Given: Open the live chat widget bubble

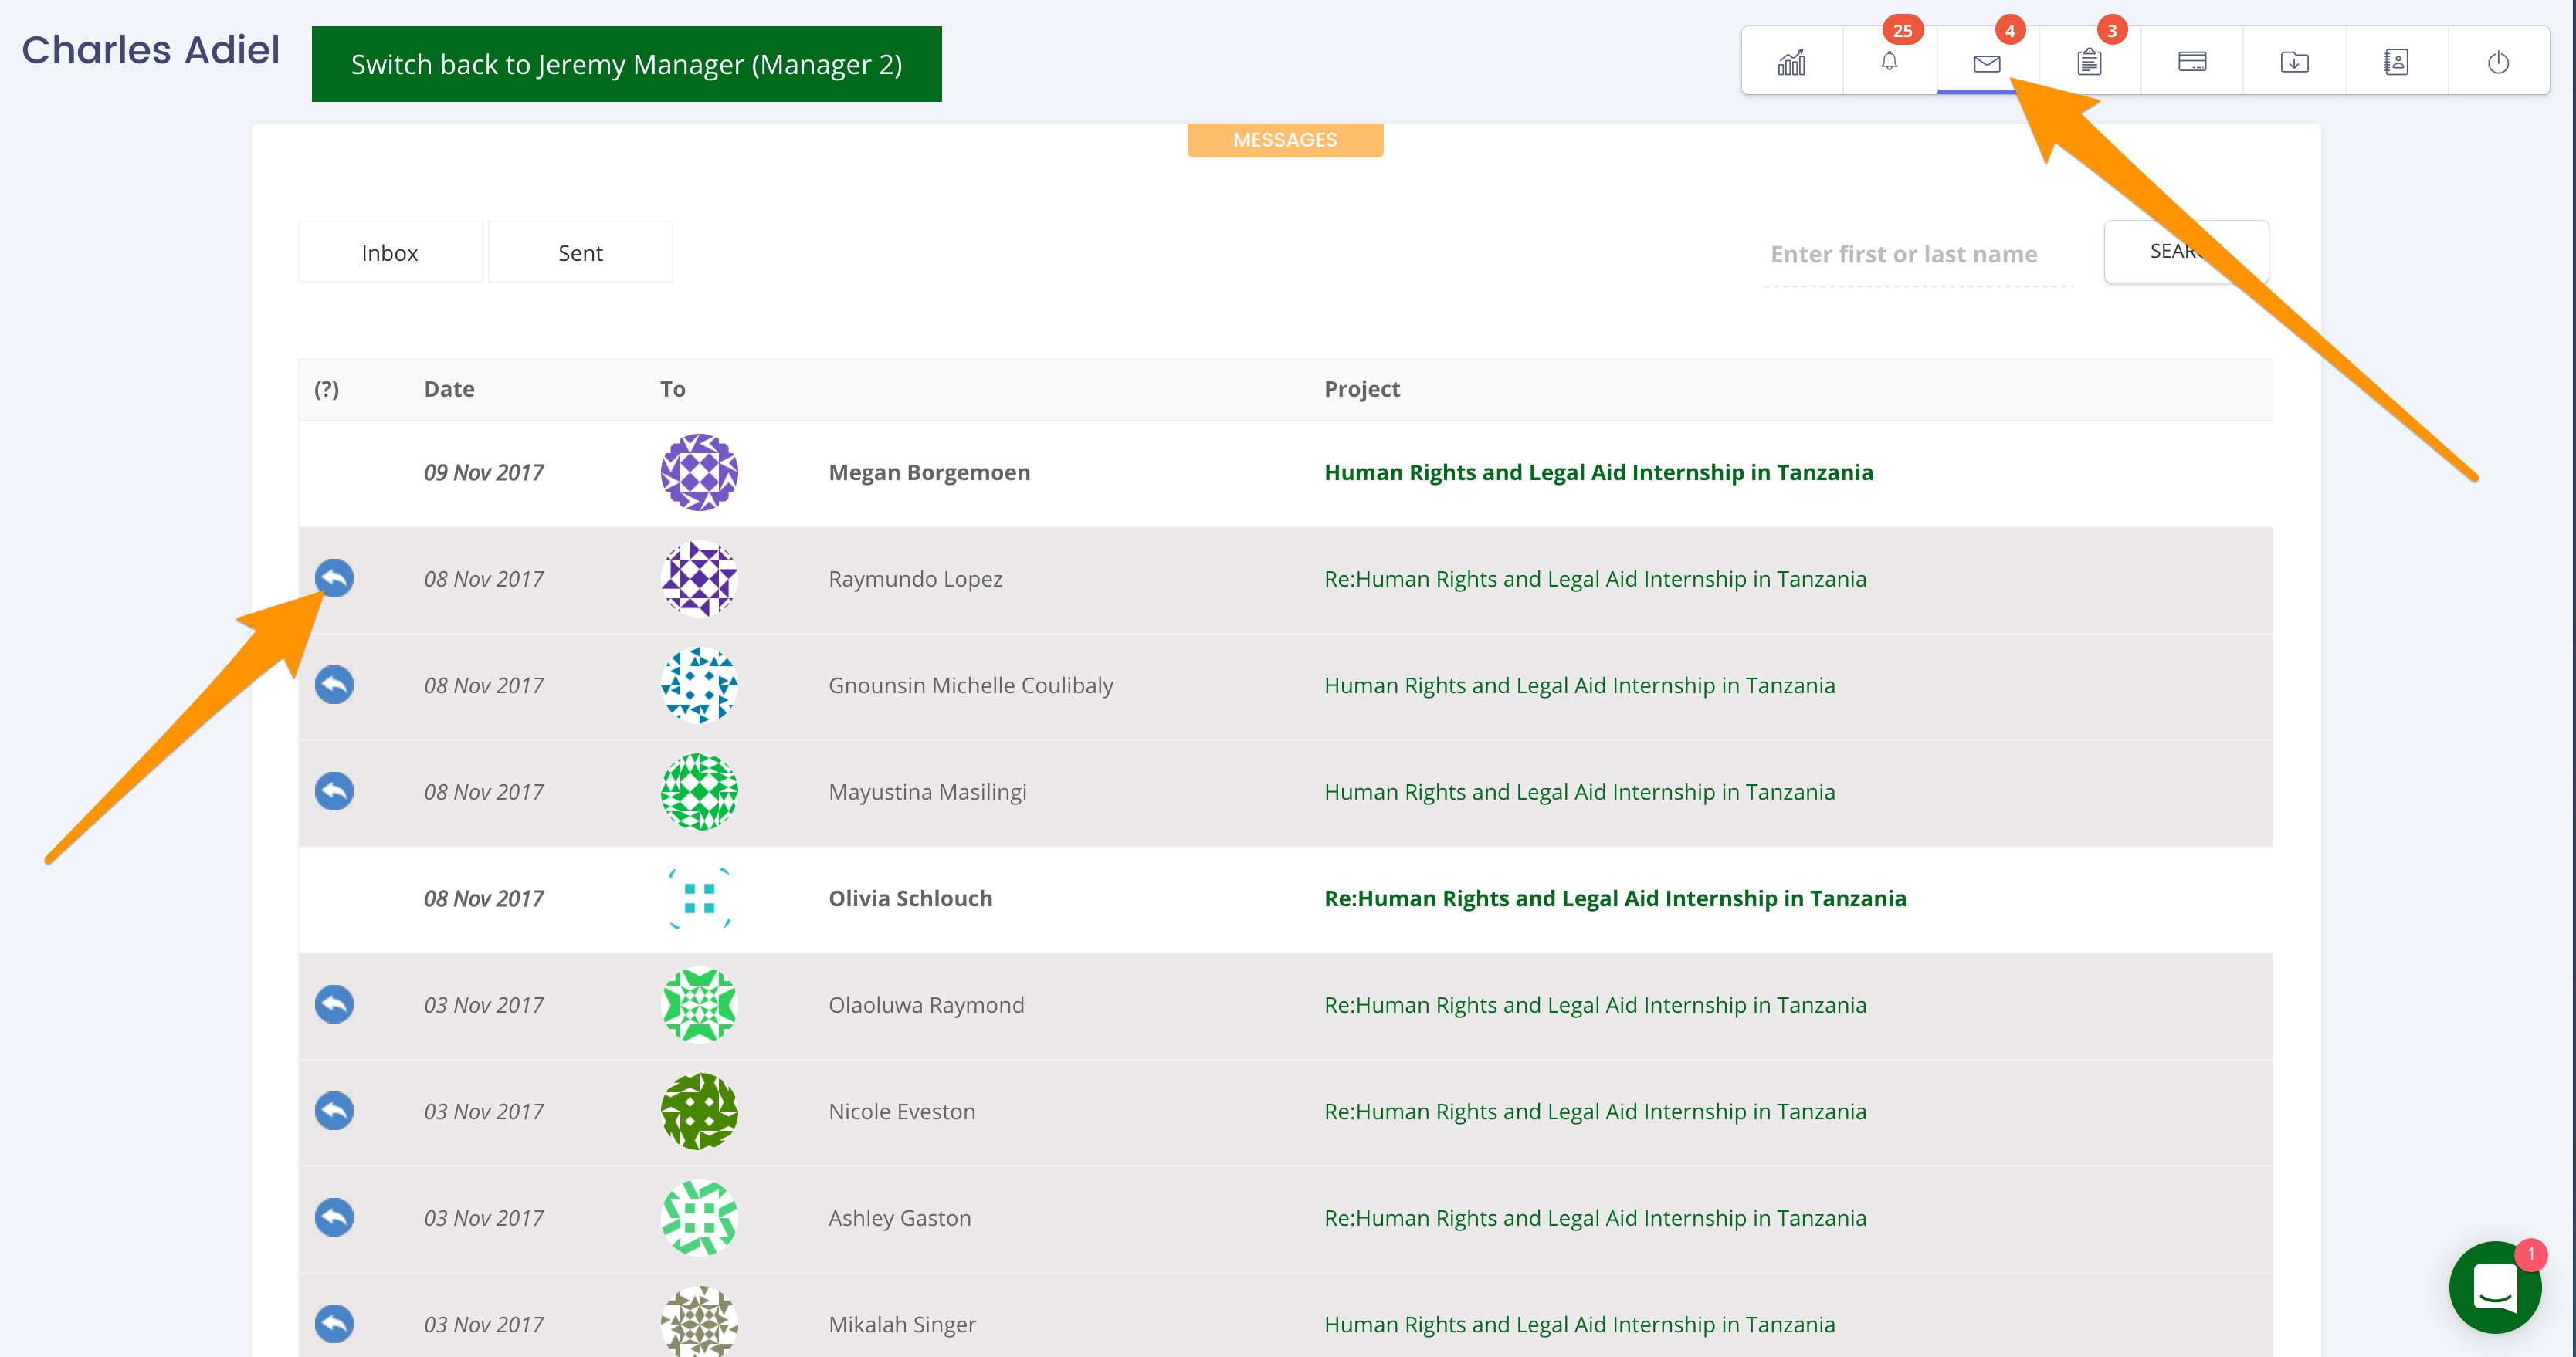Looking at the screenshot, I should pyautogui.click(x=2494, y=1287).
